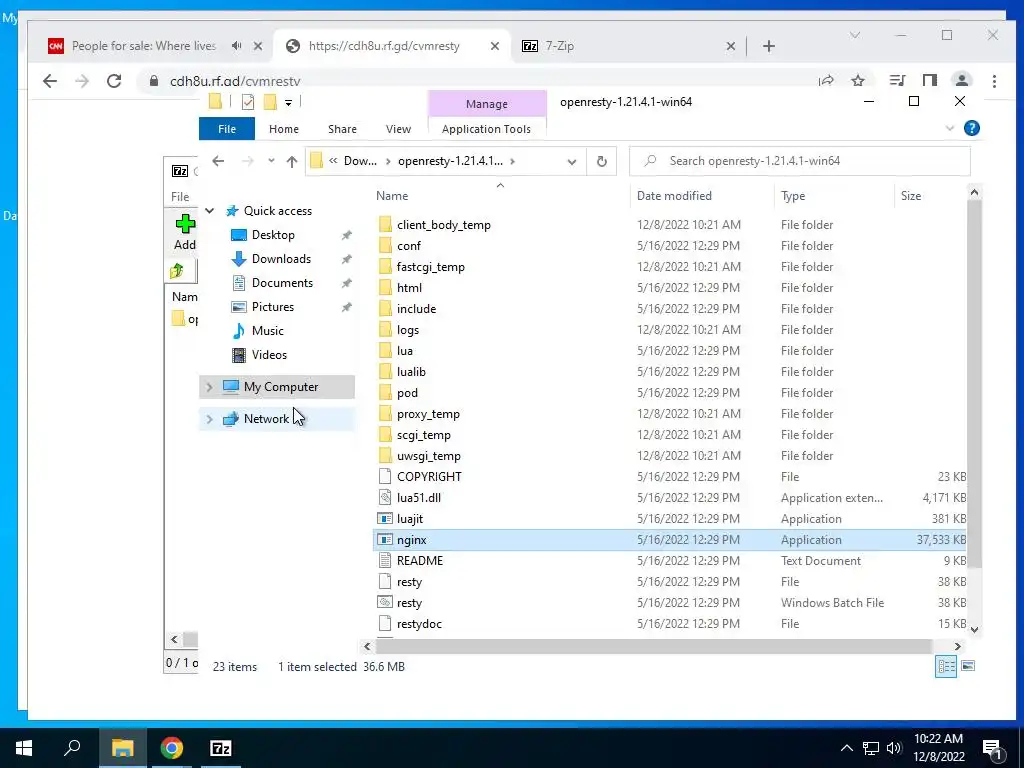Image resolution: width=1024 pixels, height=768 pixels.
Task: Unpin Downloads from Quick access
Action: [x=347, y=259]
